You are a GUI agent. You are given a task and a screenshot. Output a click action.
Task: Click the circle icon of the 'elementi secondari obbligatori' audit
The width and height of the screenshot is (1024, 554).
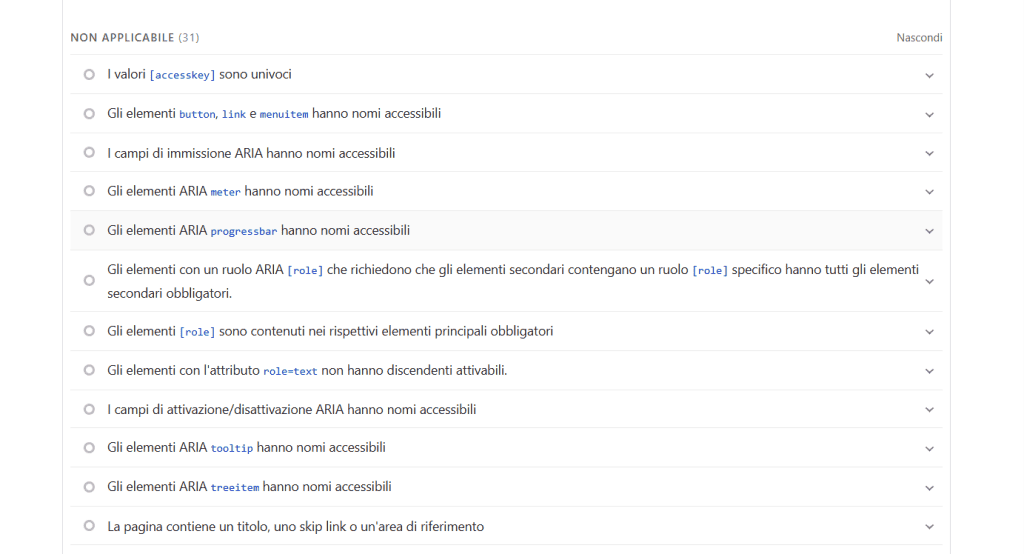tap(89, 281)
